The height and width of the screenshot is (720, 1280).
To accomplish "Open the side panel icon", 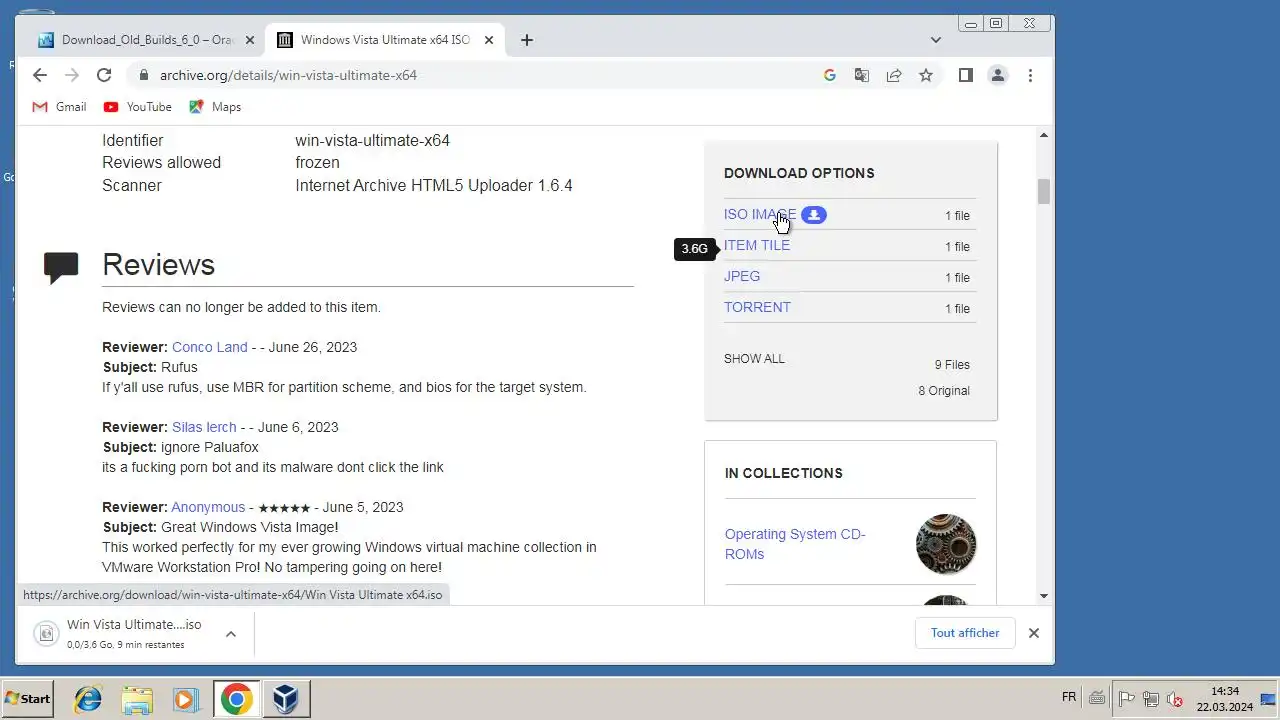I will click(x=965, y=75).
